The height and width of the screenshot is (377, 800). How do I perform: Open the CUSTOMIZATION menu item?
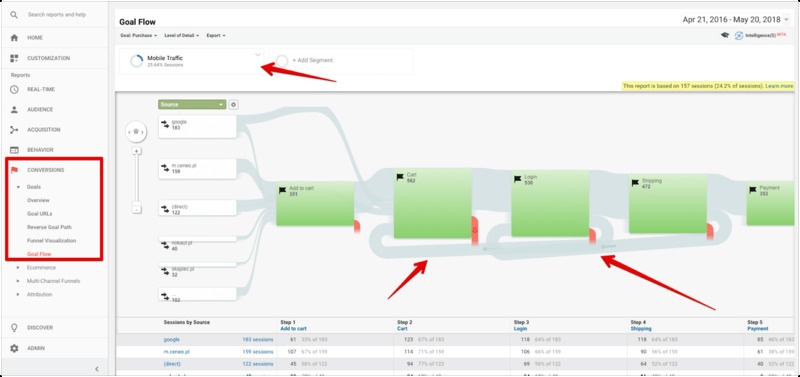(x=49, y=58)
